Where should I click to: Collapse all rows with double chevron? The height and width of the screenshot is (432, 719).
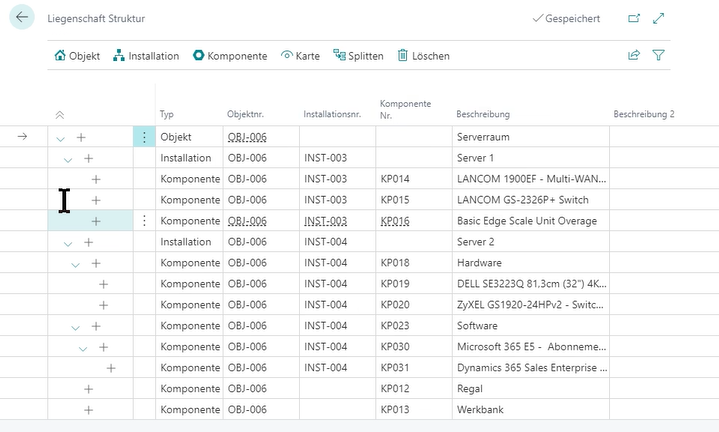[x=60, y=115]
